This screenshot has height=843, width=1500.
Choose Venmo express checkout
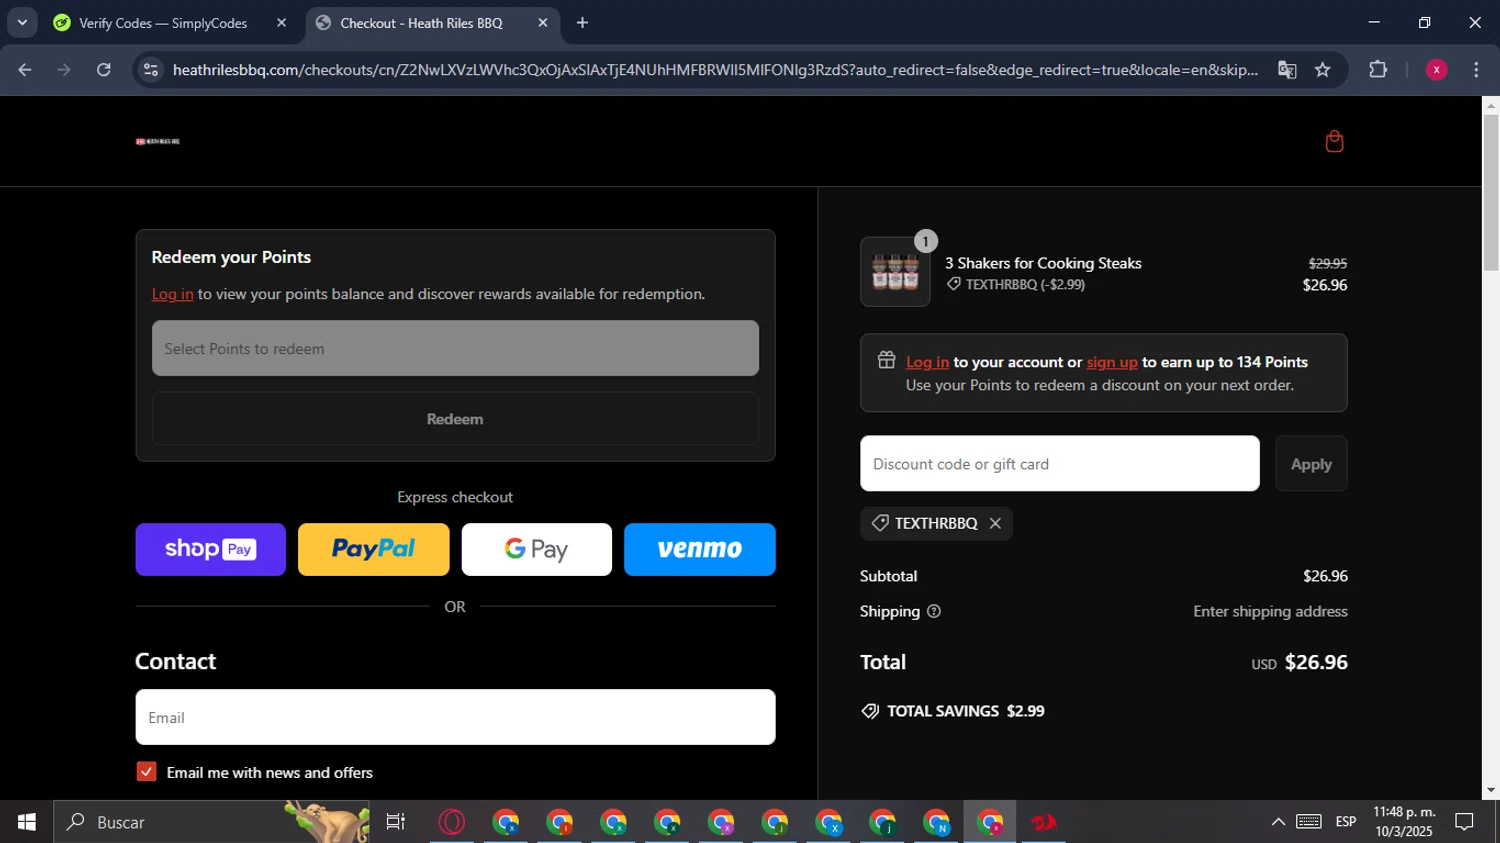[700, 549]
